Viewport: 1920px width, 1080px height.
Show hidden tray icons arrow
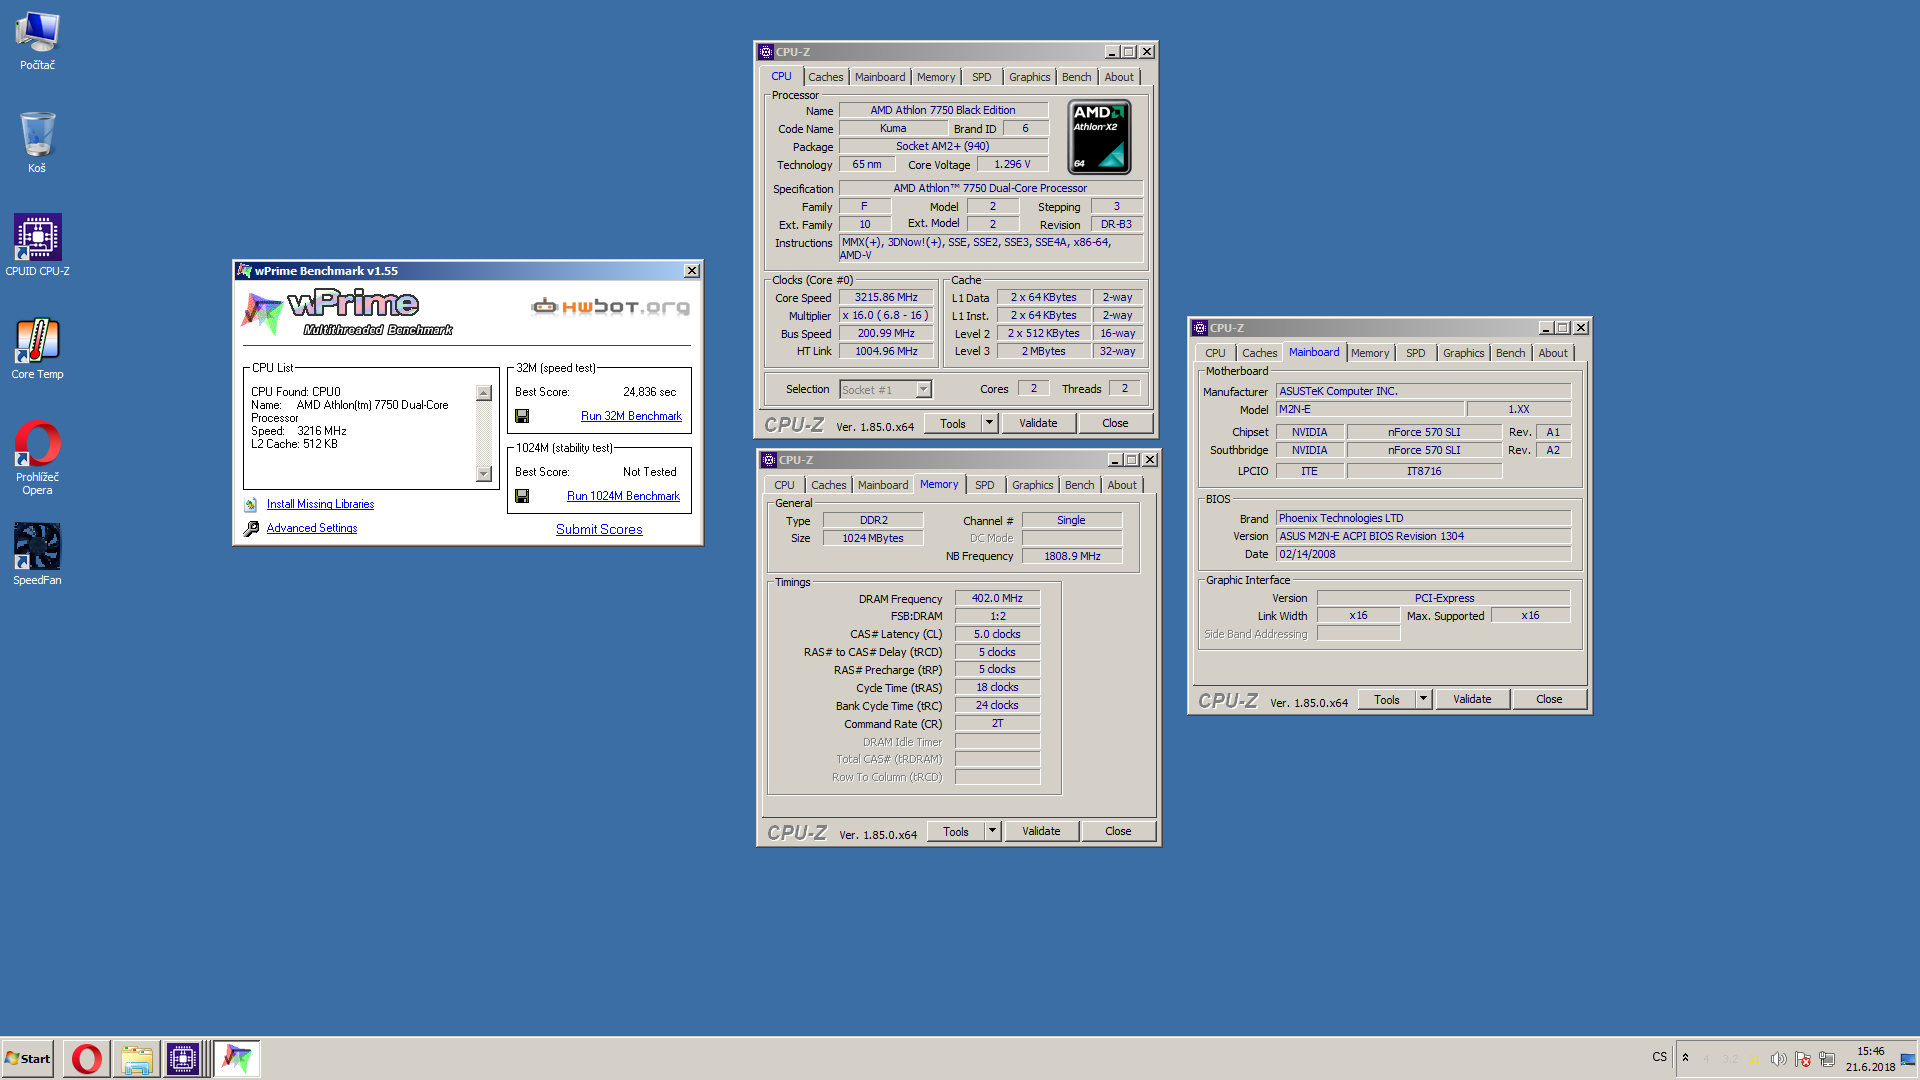[x=1685, y=1058]
